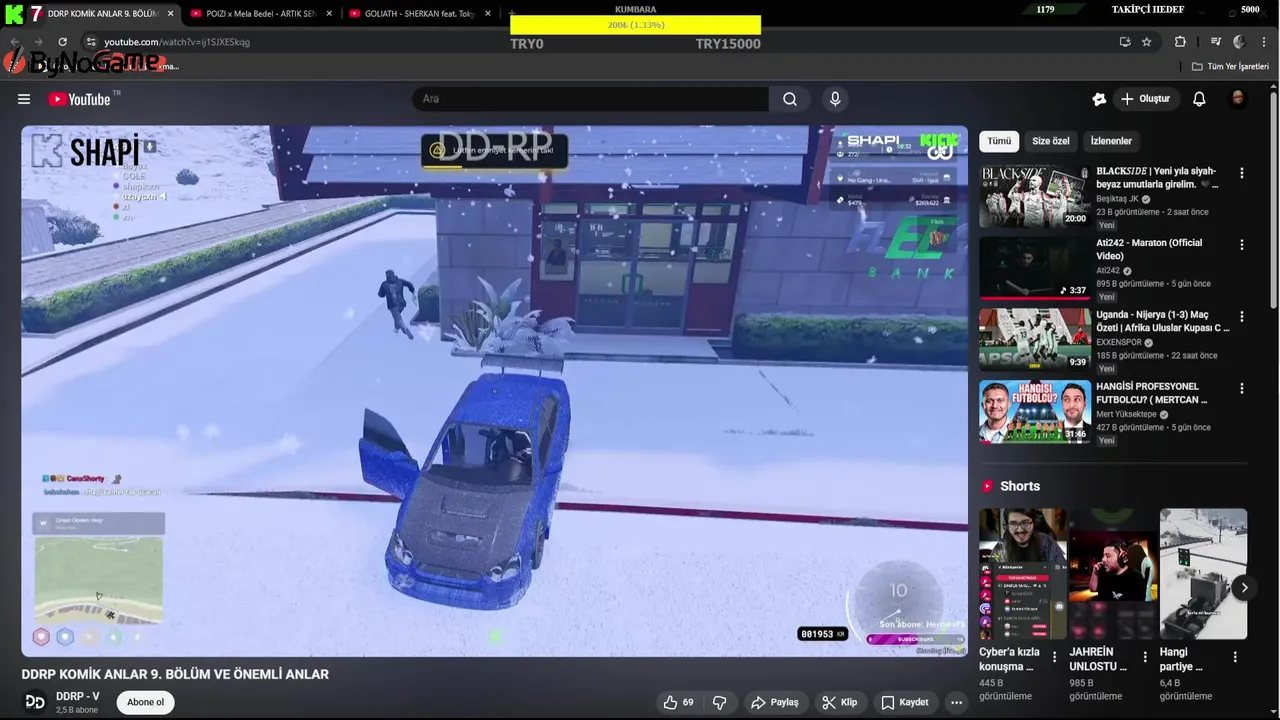Click the sparkle icon beside Oluştur
The width and height of the screenshot is (1280, 720).
[x=1099, y=99]
